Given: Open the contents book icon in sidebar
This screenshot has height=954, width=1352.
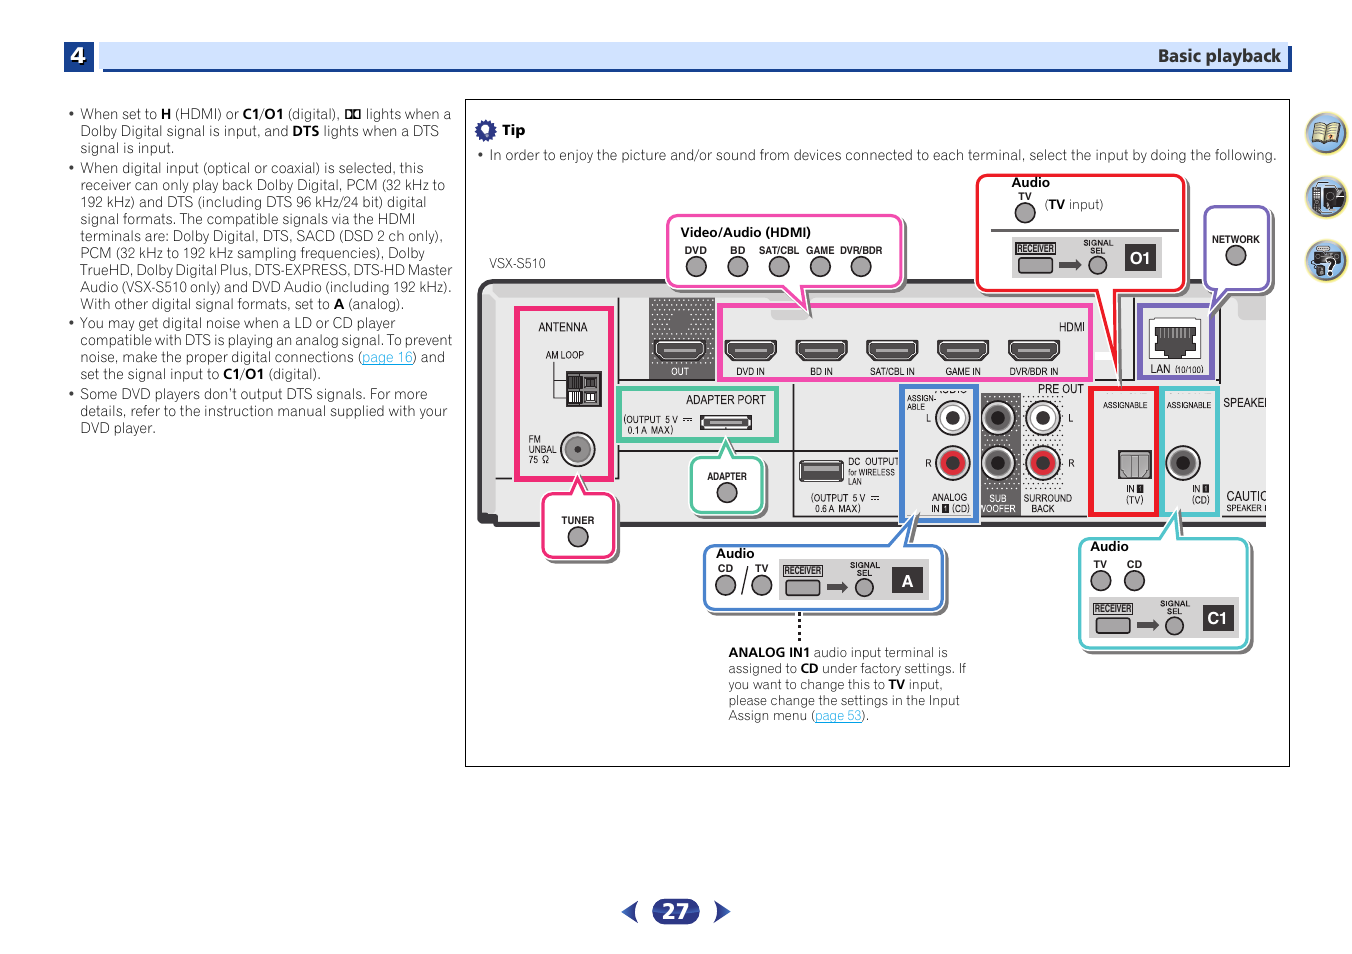Looking at the screenshot, I should point(1326,133).
